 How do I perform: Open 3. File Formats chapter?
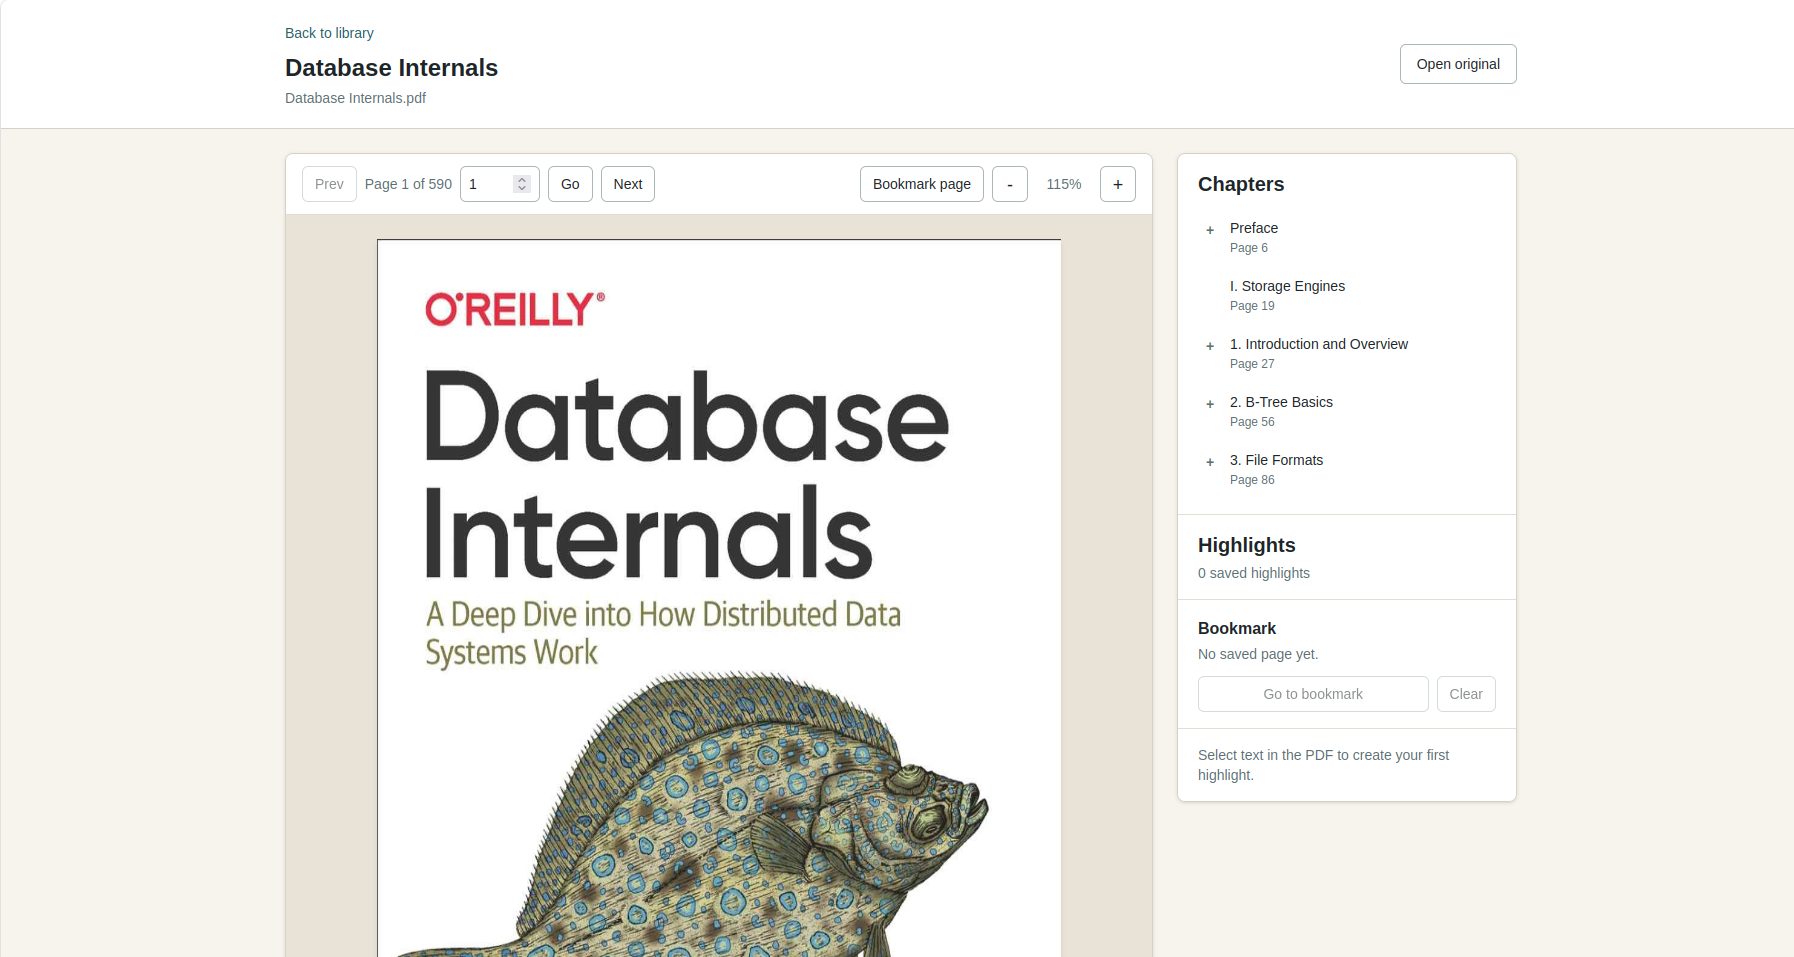click(x=1276, y=460)
